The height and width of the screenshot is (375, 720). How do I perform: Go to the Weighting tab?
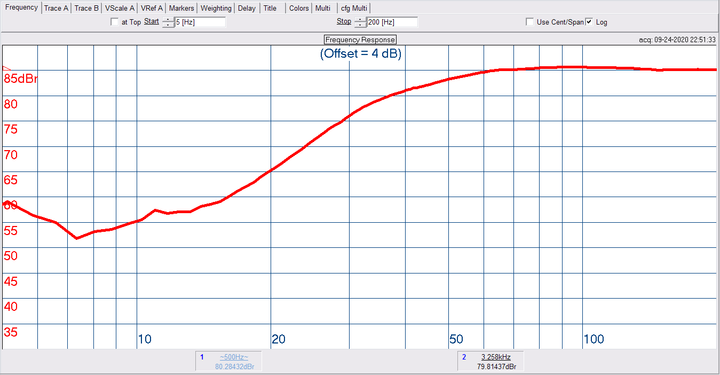pyautogui.click(x=216, y=8)
